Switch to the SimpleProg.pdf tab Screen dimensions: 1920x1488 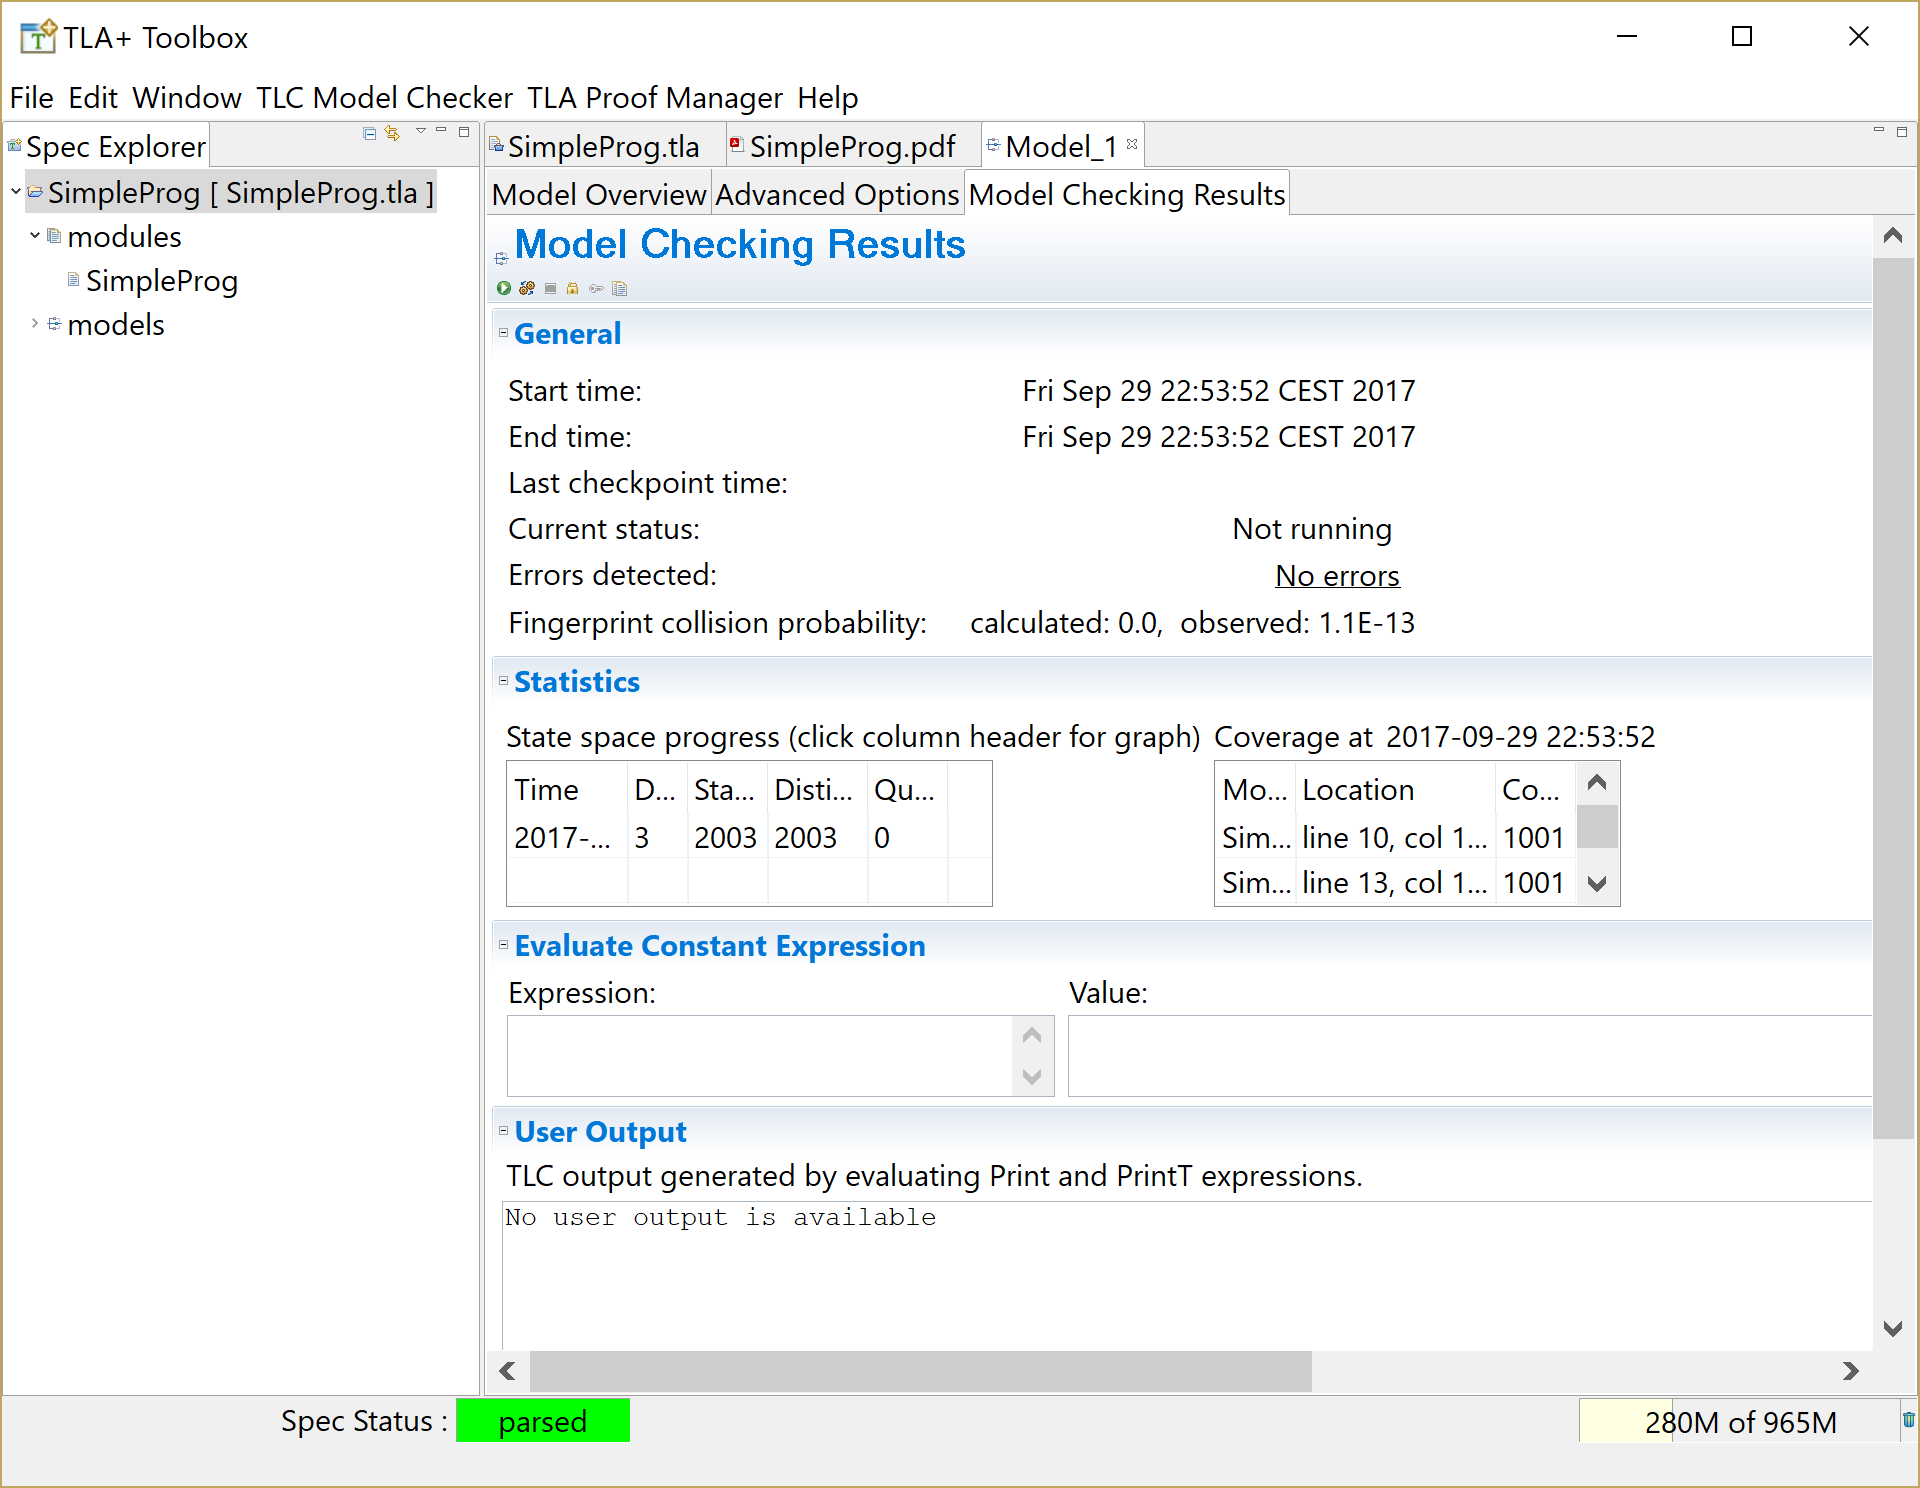coord(853,146)
